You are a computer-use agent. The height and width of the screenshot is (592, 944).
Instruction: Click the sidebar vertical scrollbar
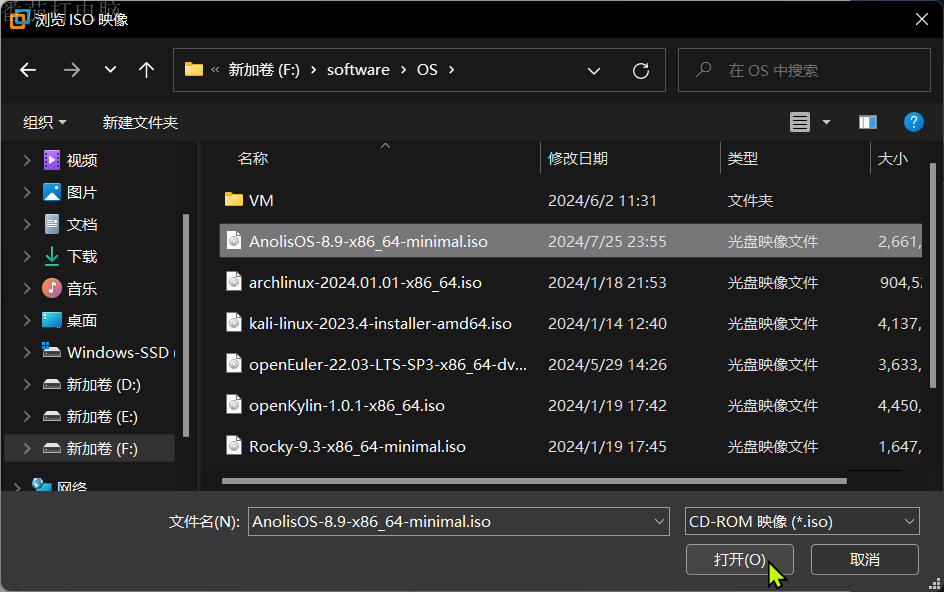tap(185, 325)
